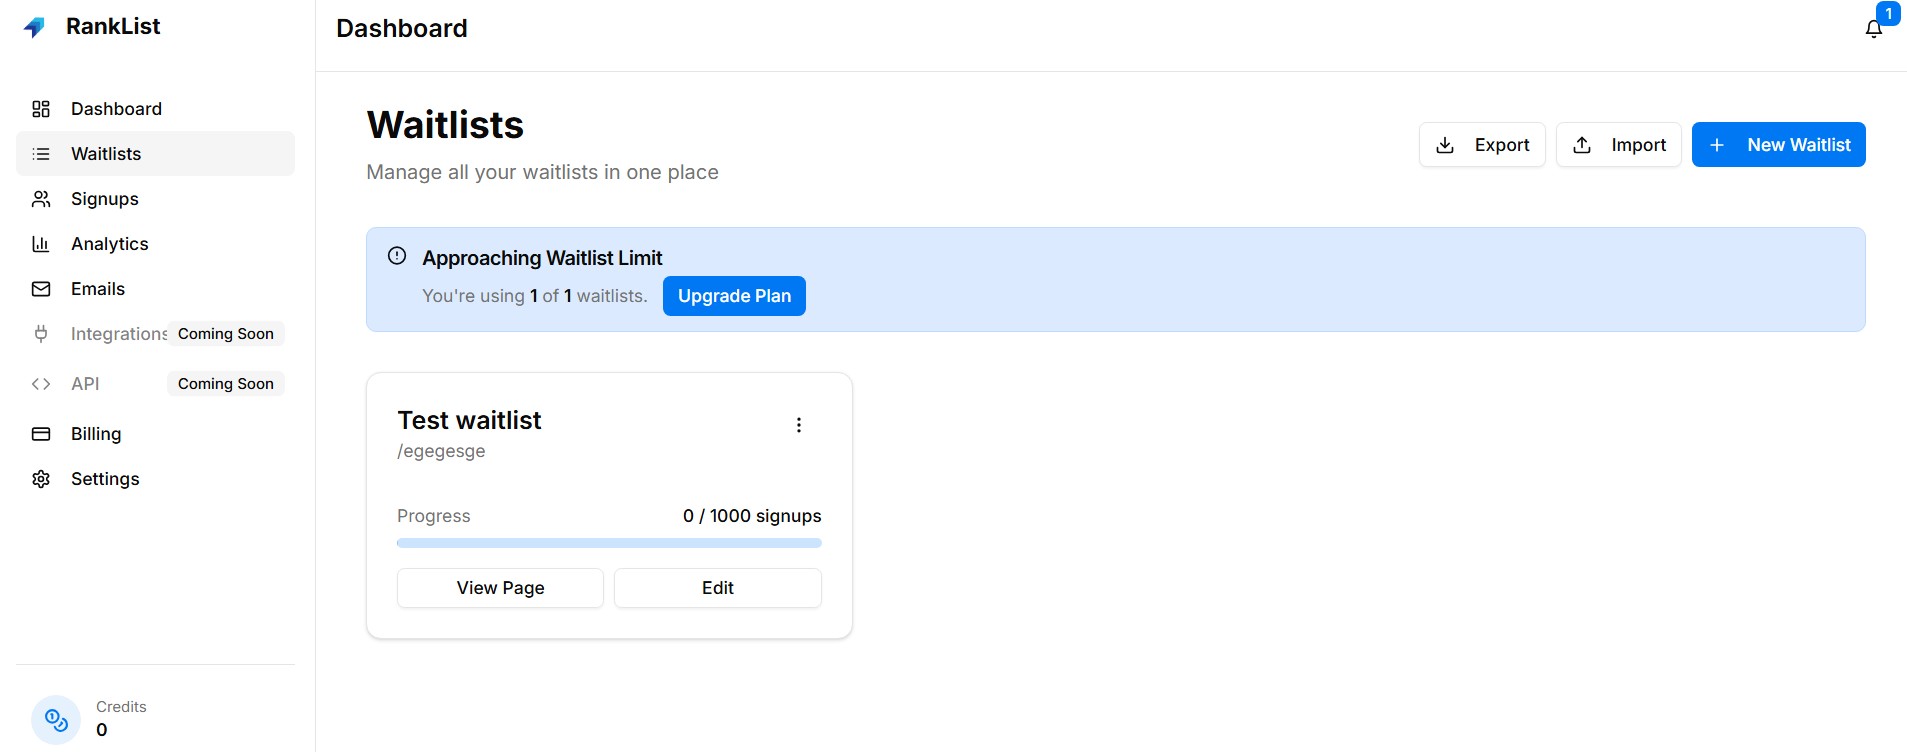
Task: Create a New Waitlist
Action: click(x=1778, y=145)
